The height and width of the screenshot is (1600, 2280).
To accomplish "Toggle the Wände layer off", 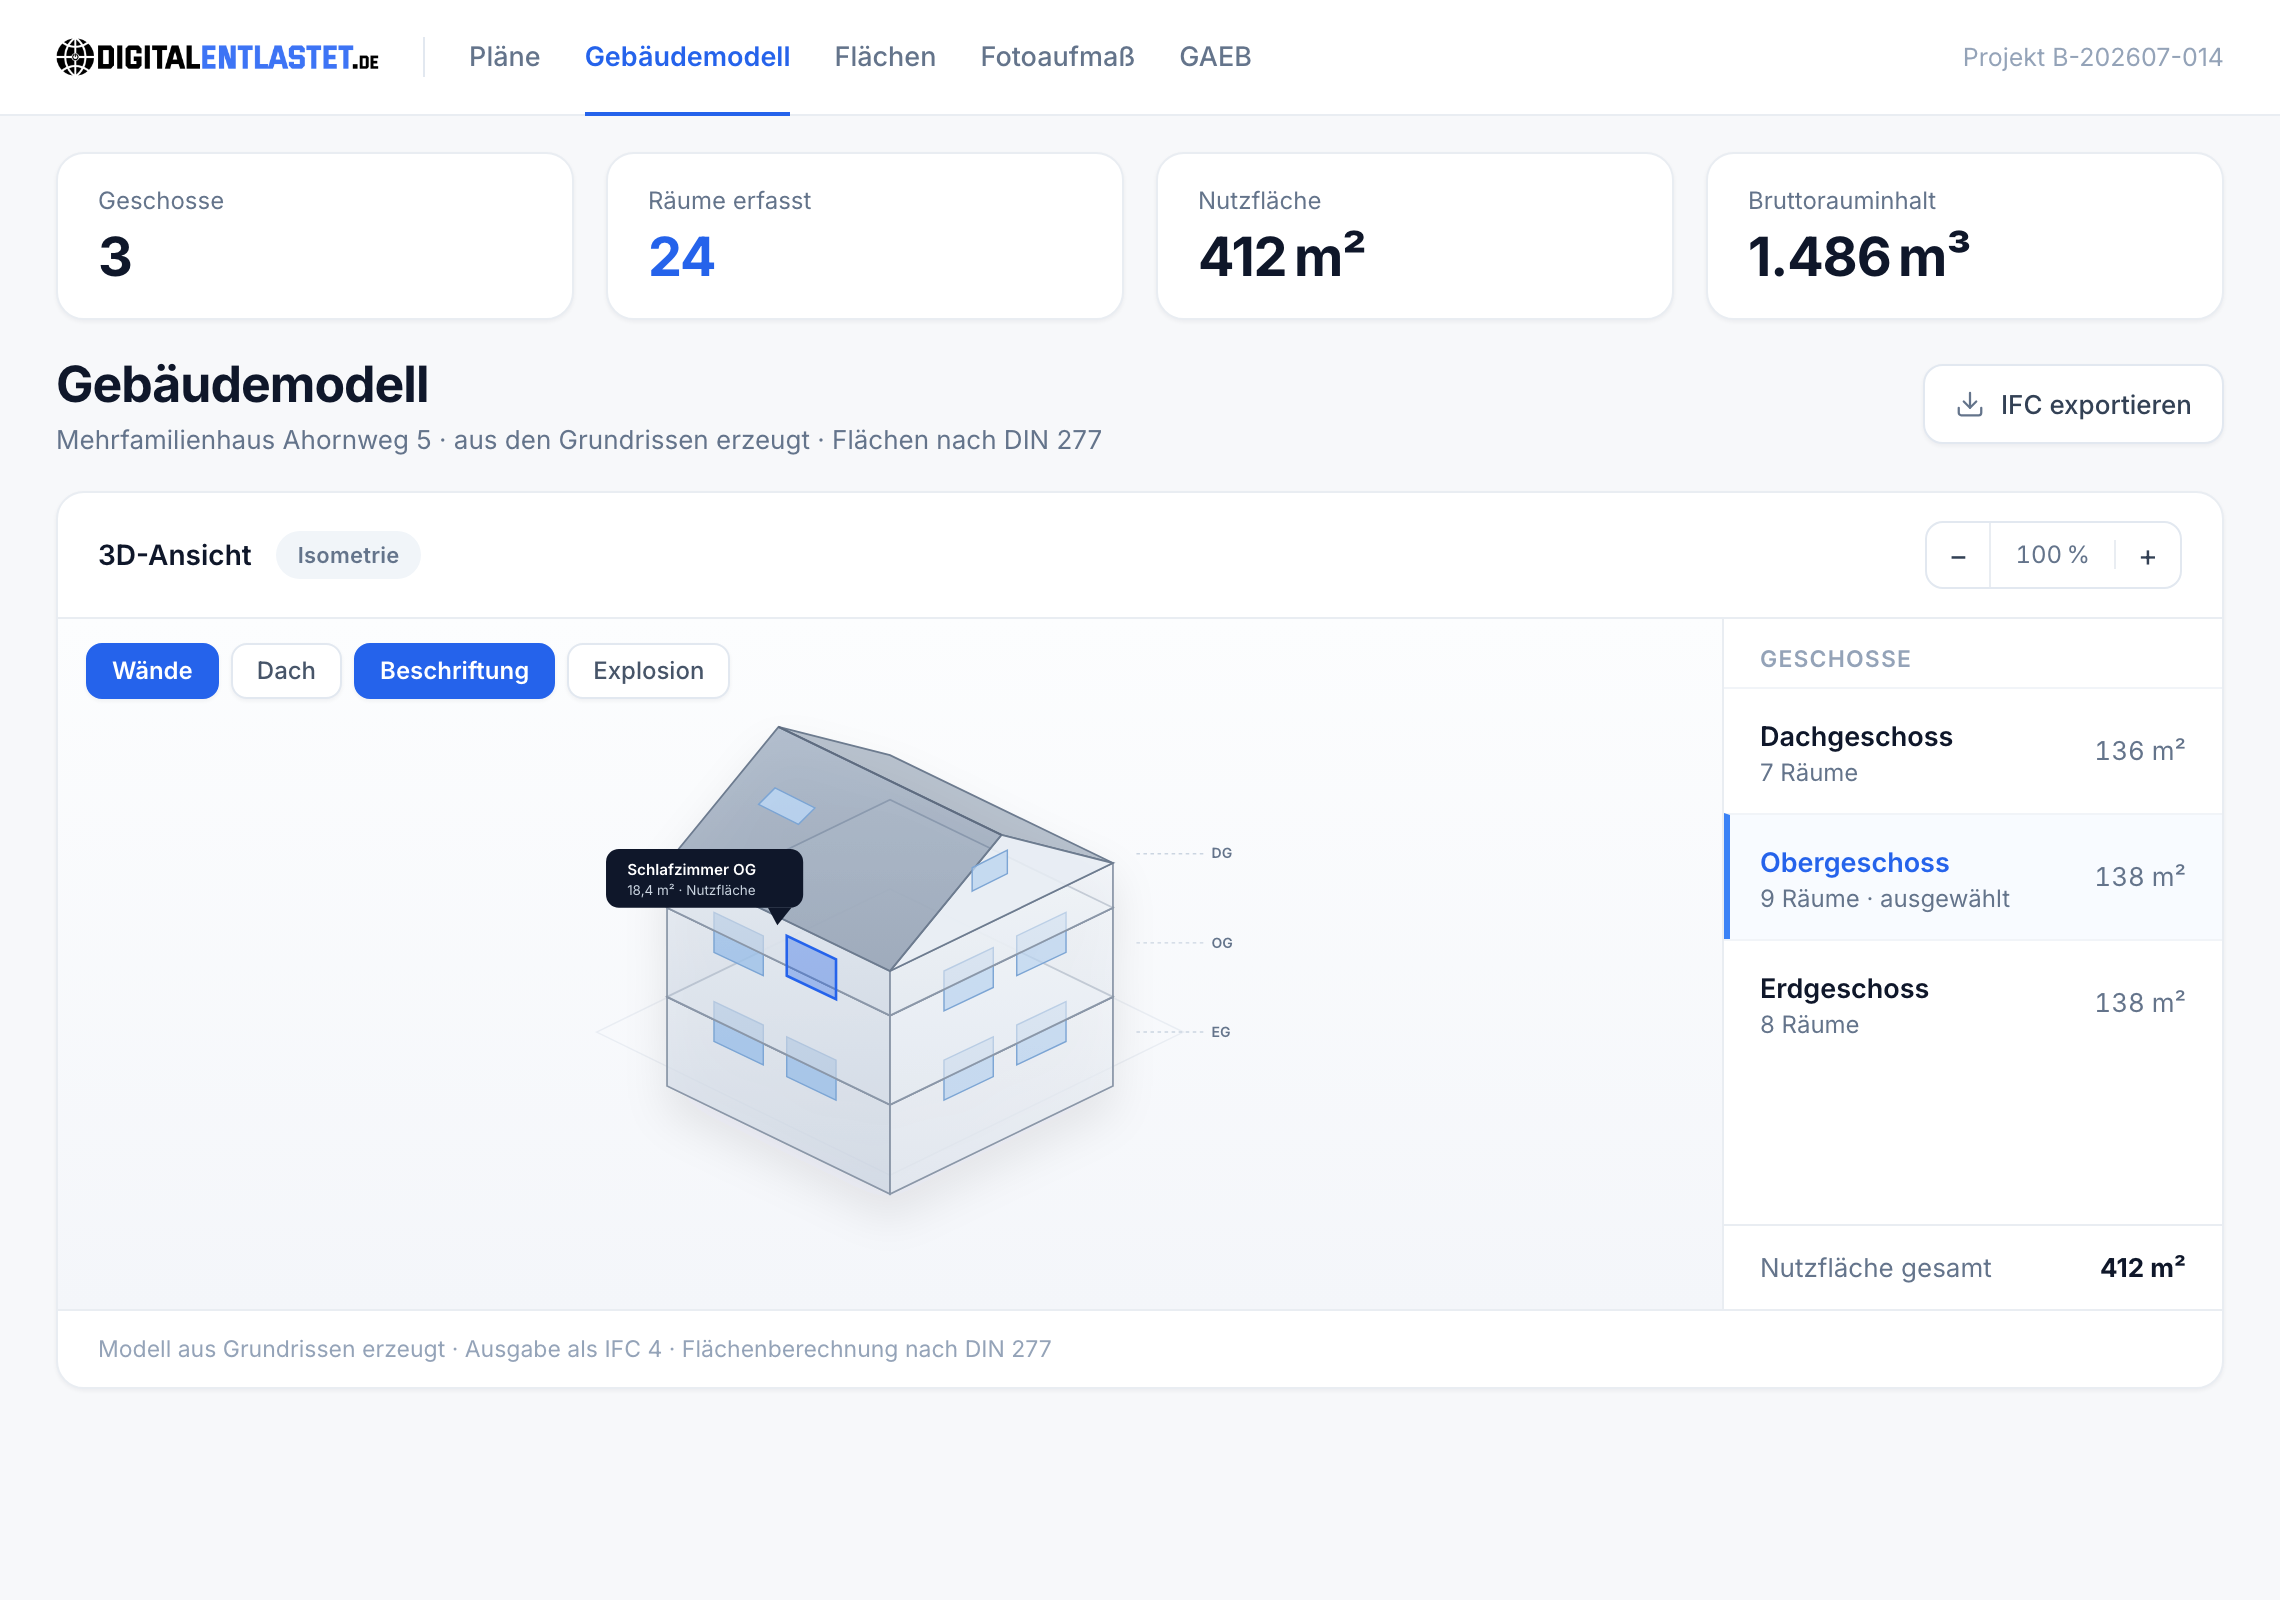I will click(152, 671).
